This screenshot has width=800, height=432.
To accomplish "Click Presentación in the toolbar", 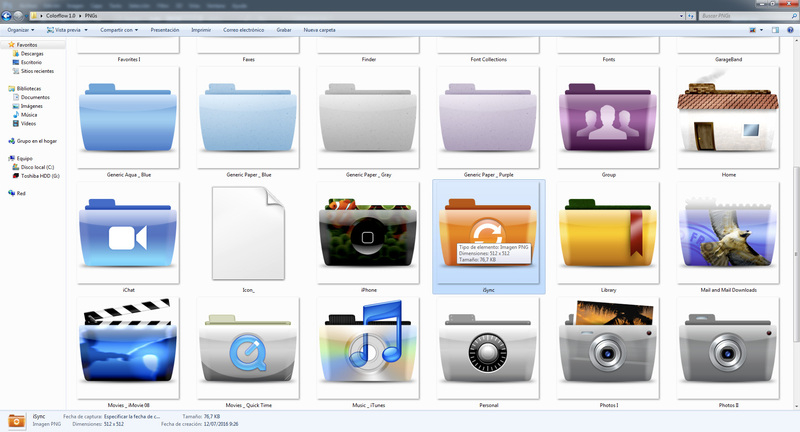I will click(x=164, y=30).
